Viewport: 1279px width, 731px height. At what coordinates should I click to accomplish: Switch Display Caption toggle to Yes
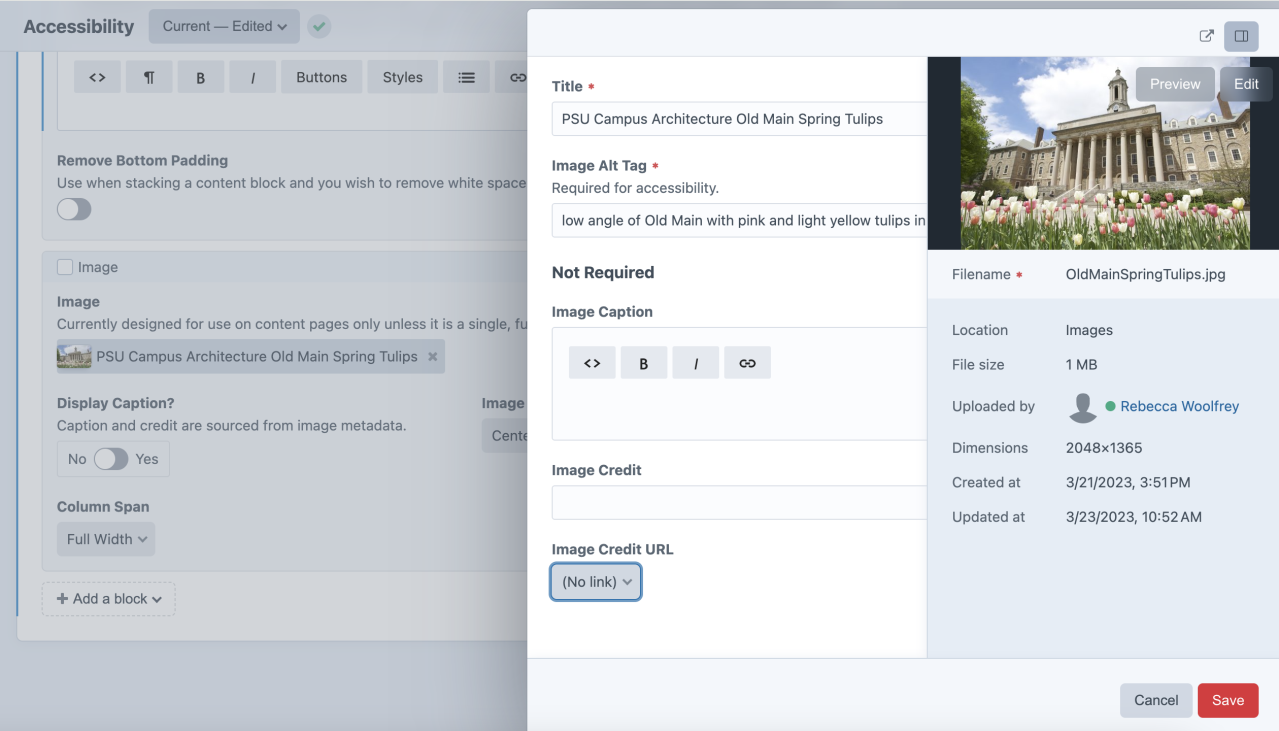pos(114,458)
